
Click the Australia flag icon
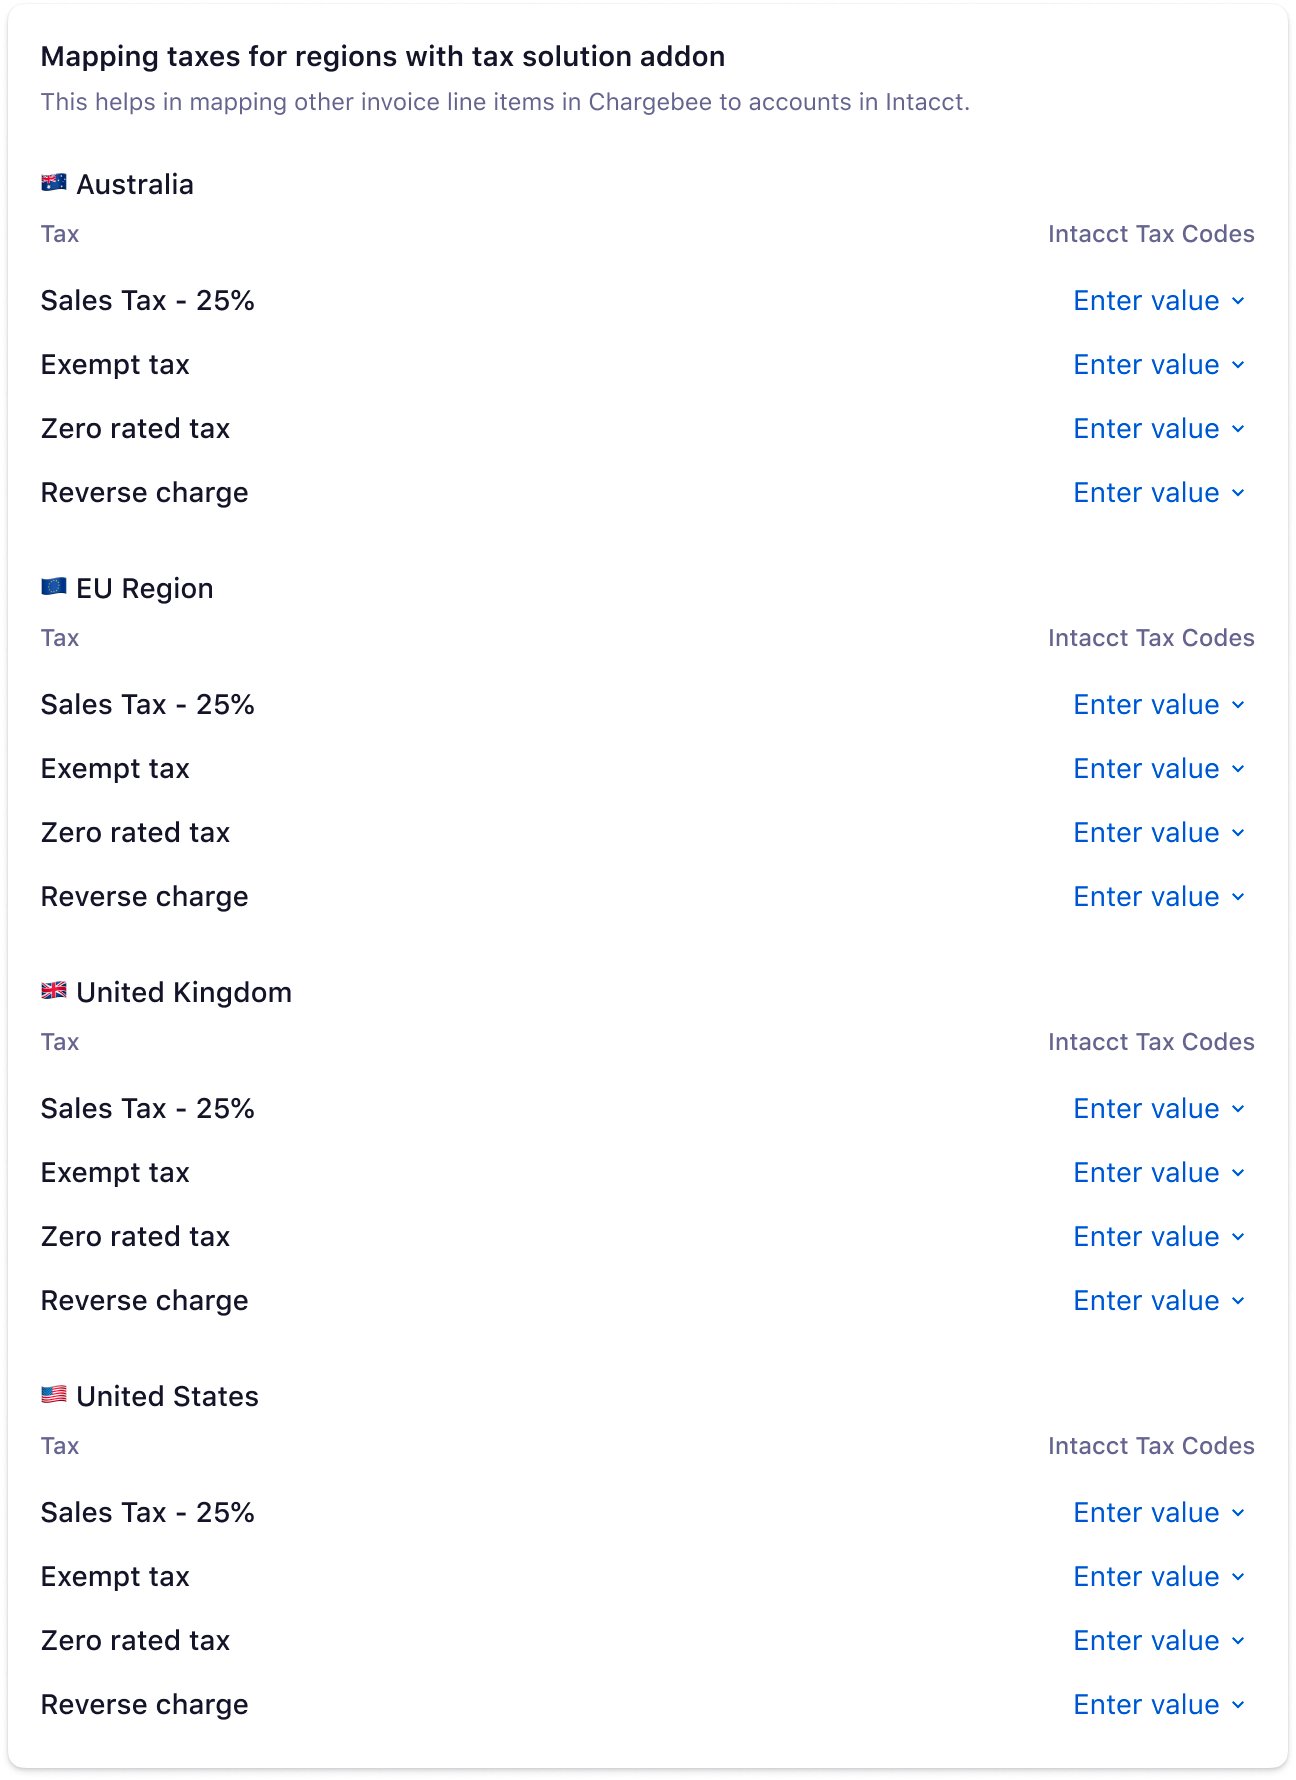tap(54, 182)
